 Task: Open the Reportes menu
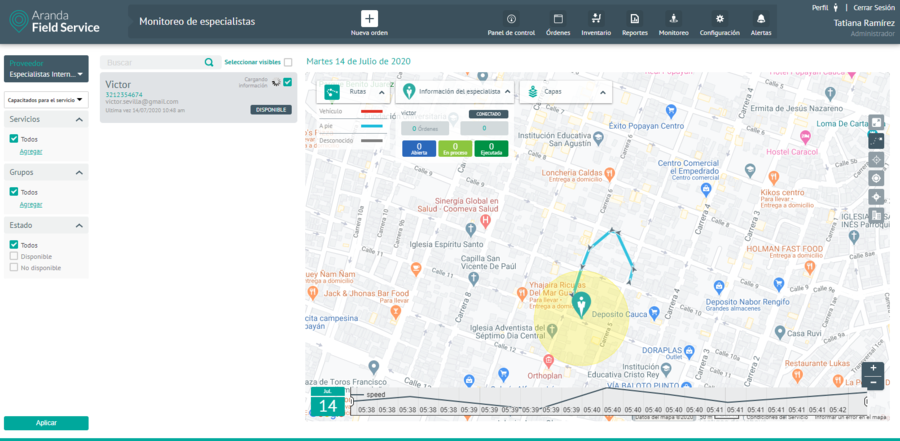[x=635, y=24]
